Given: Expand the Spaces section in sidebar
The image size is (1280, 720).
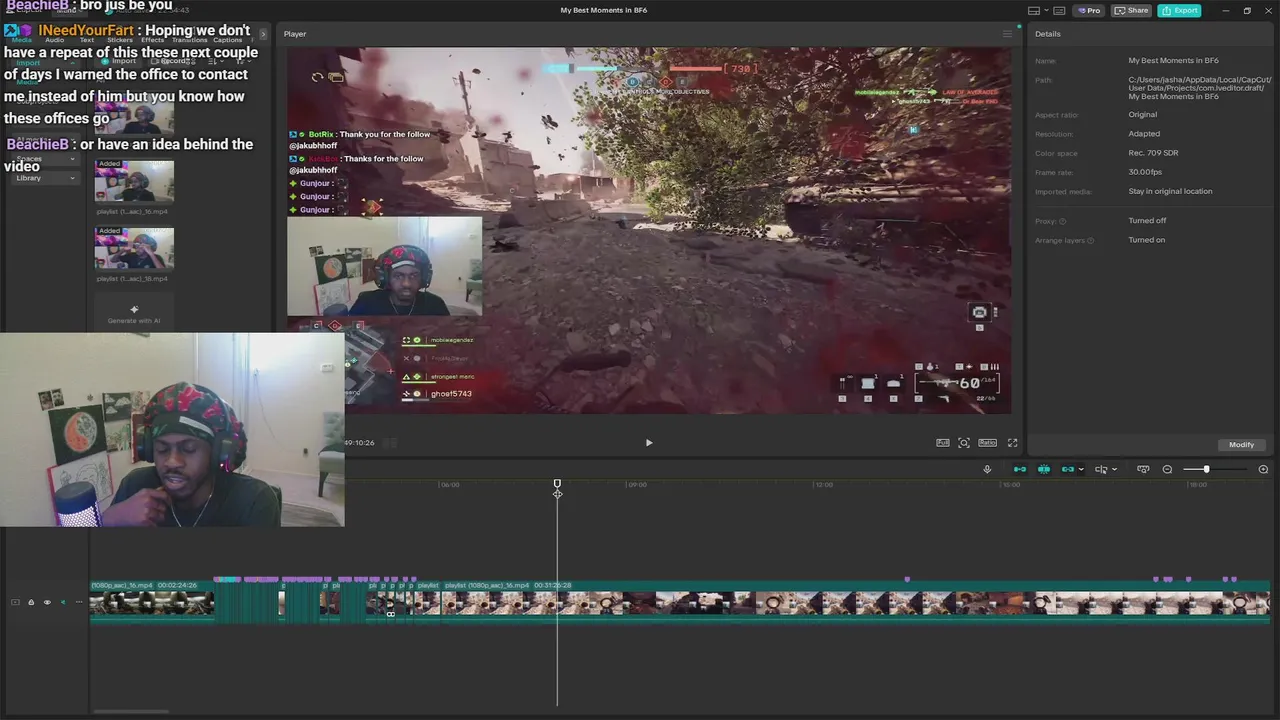Looking at the screenshot, I should [x=45, y=158].
